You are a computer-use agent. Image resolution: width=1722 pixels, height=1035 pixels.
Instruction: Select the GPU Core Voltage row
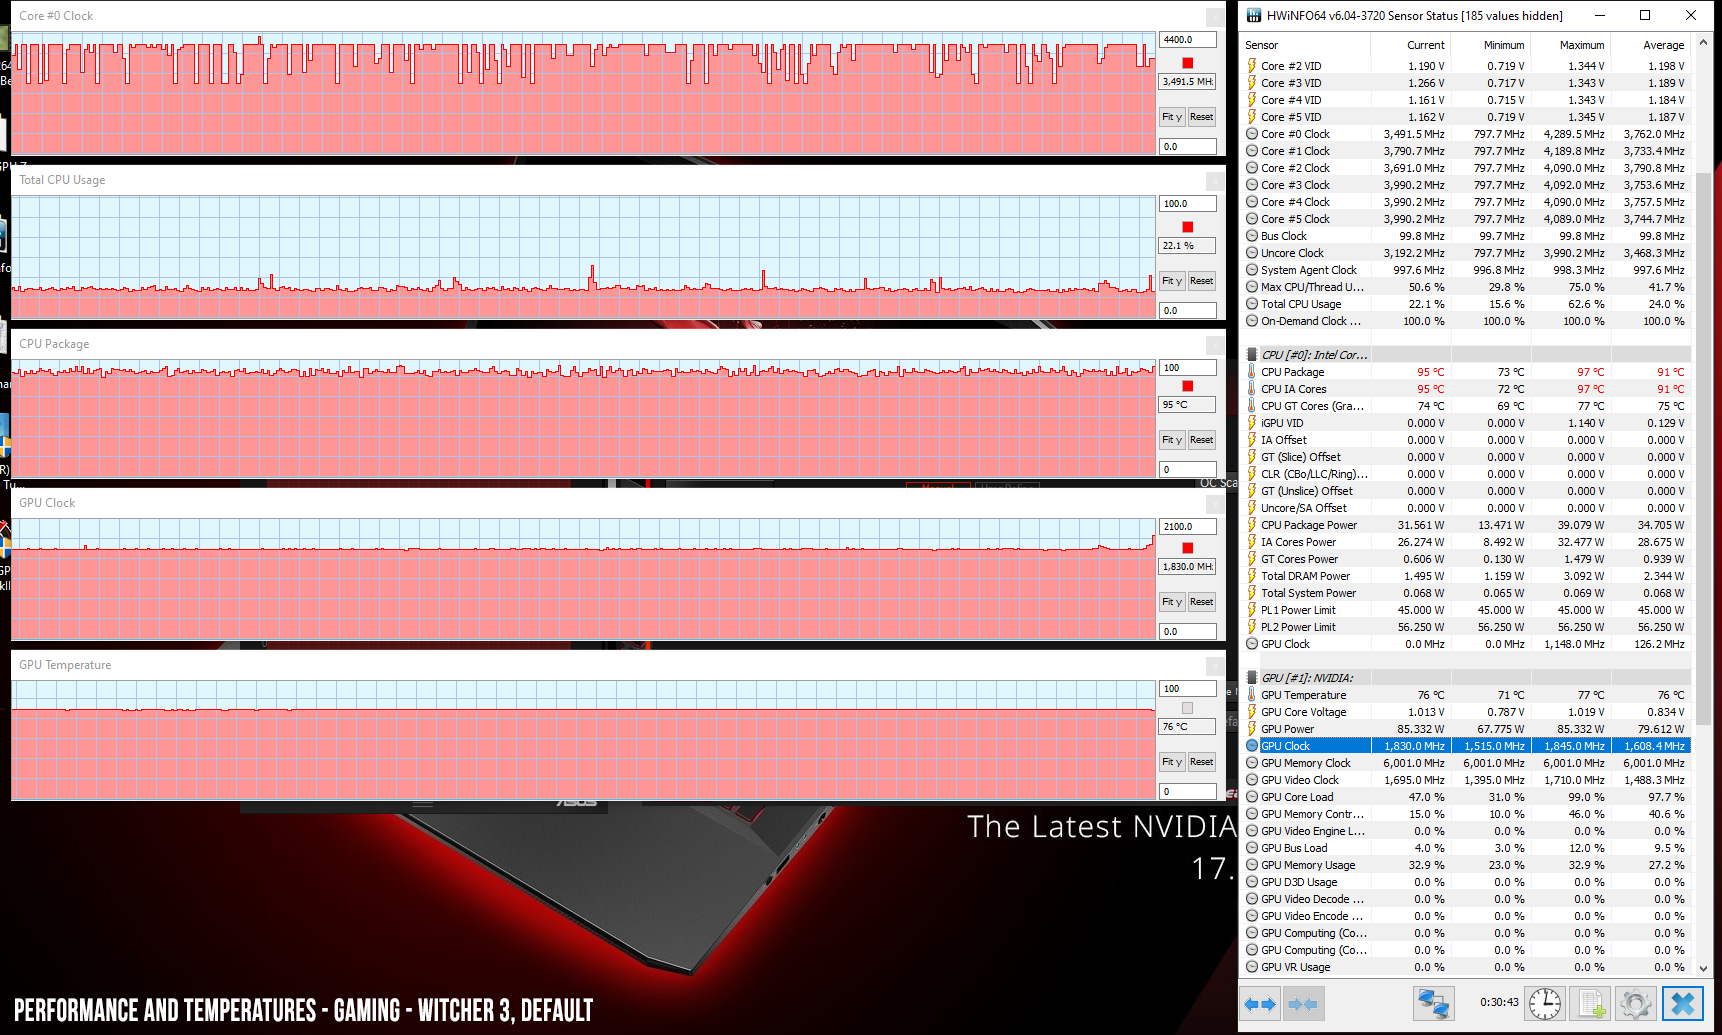pyautogui.click(x=1467, y=712)
